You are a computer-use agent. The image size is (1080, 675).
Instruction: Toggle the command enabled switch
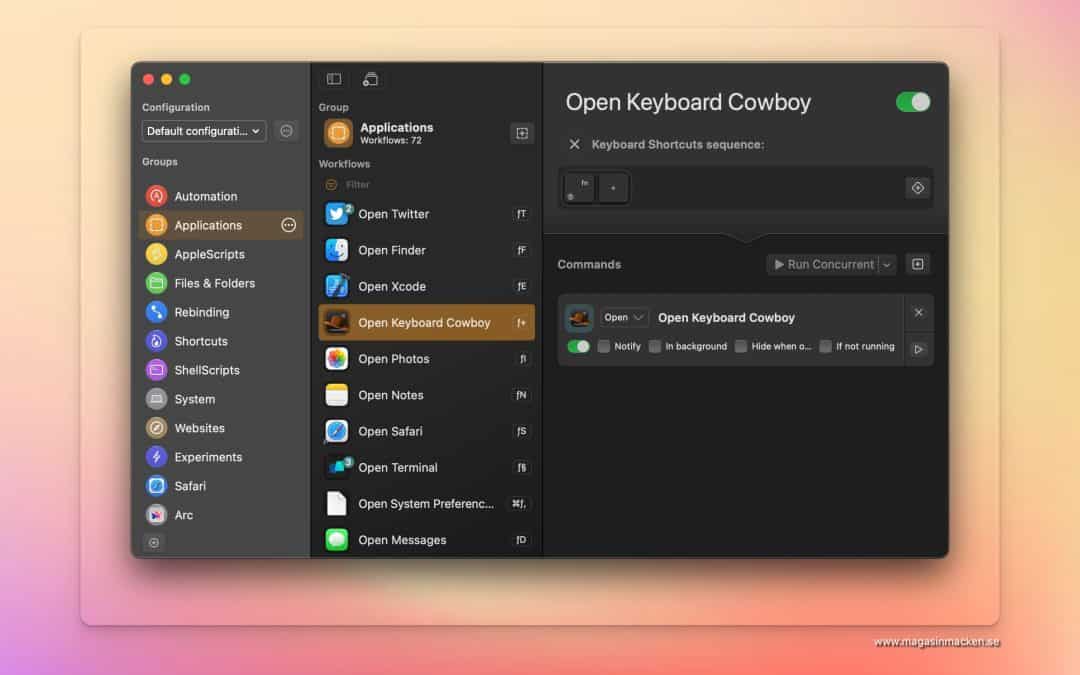click(579, 346)
